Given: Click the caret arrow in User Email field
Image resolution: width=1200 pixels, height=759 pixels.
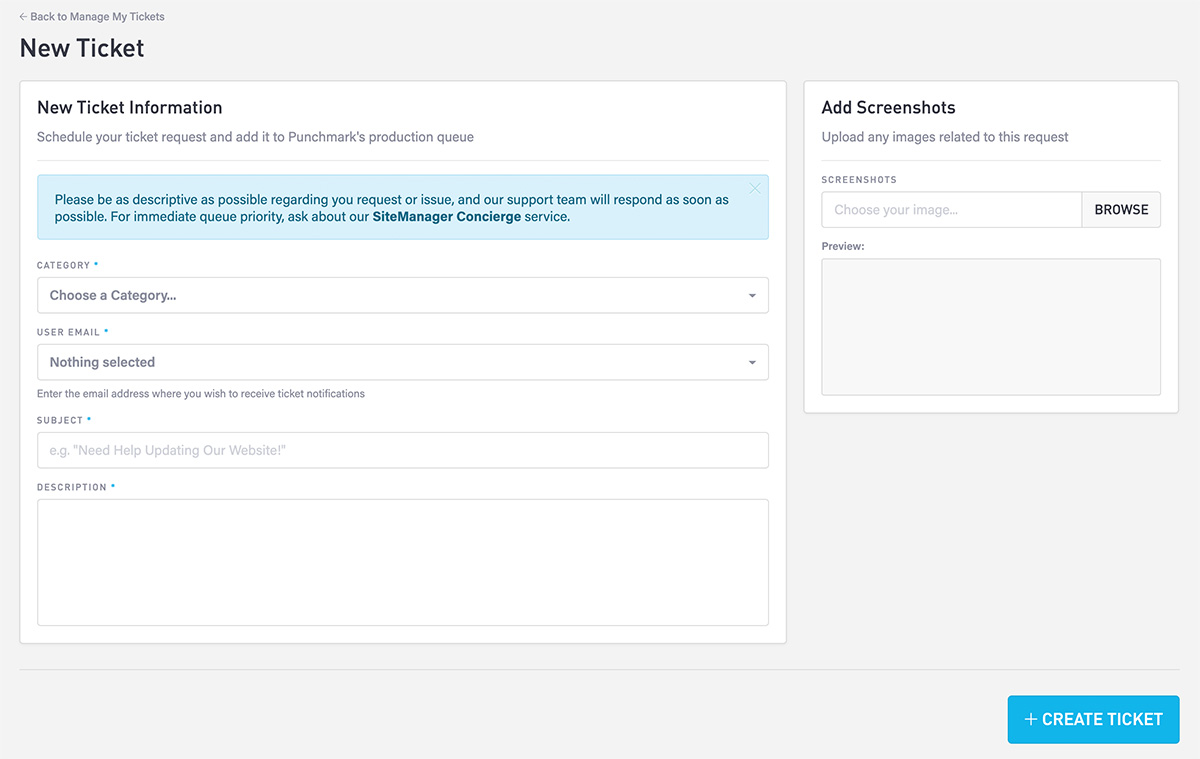Looking at the screenshot, I should pyautogui.click(x=752, y=363).
